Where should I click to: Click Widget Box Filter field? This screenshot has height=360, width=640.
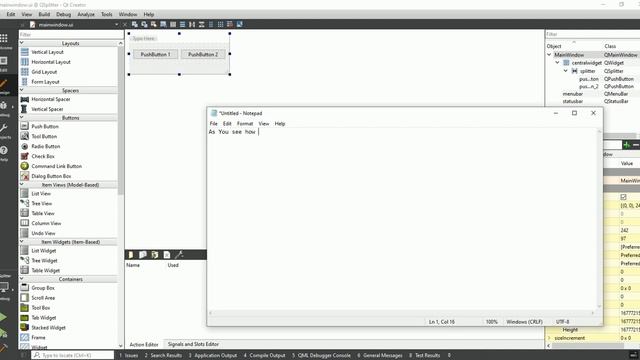tap(71, 35)
